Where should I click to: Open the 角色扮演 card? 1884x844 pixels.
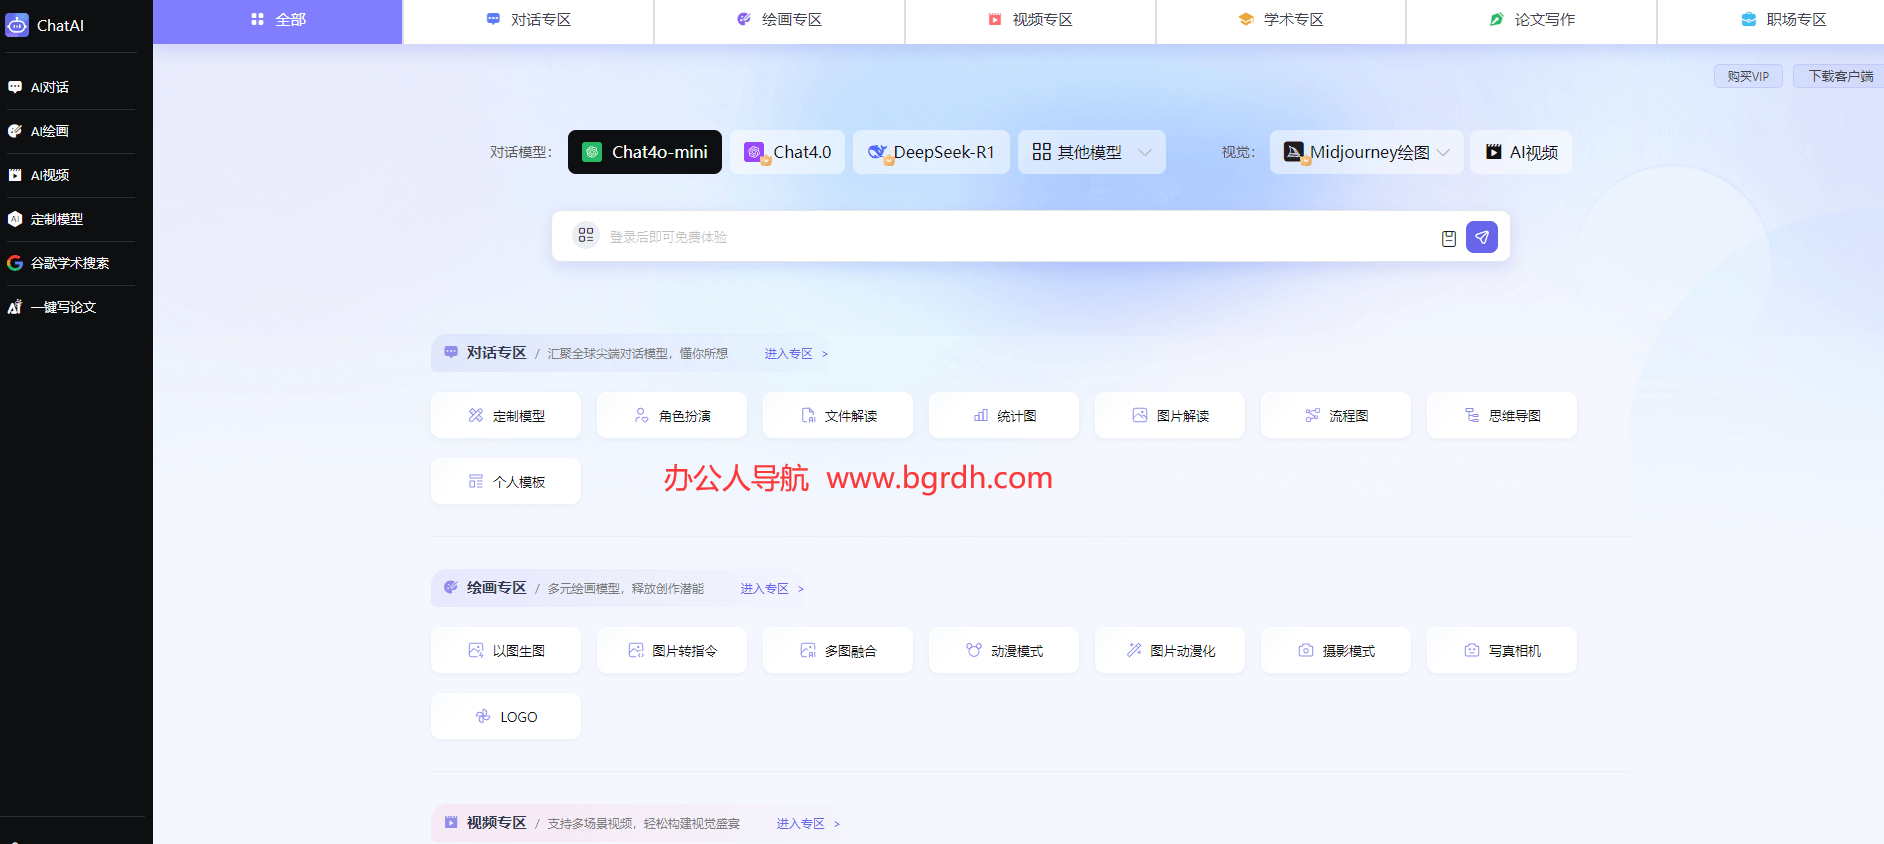(x=672, y=415)
